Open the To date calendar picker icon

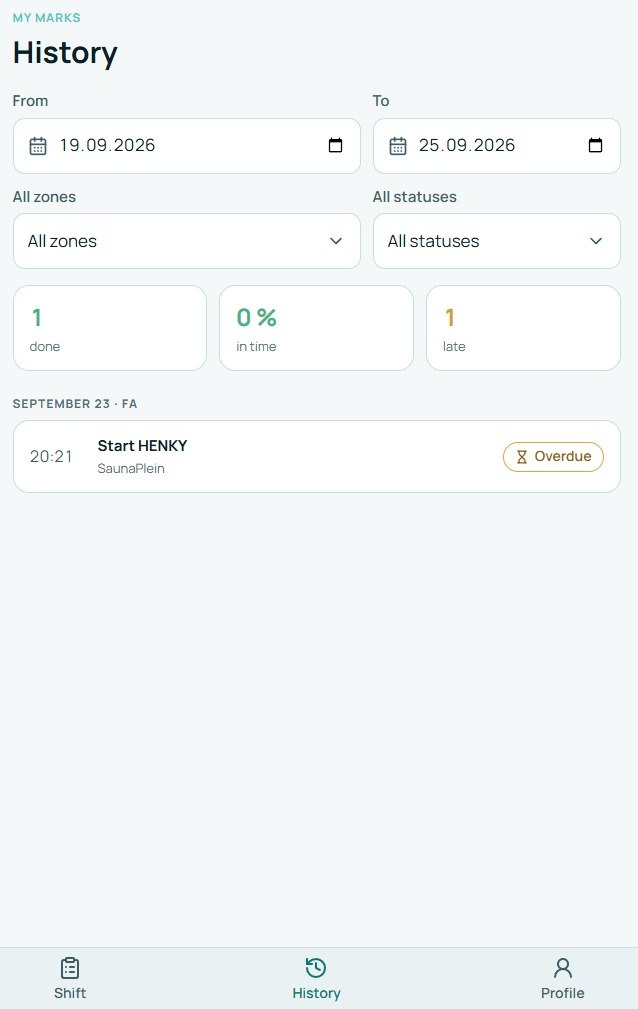[596, 145]
